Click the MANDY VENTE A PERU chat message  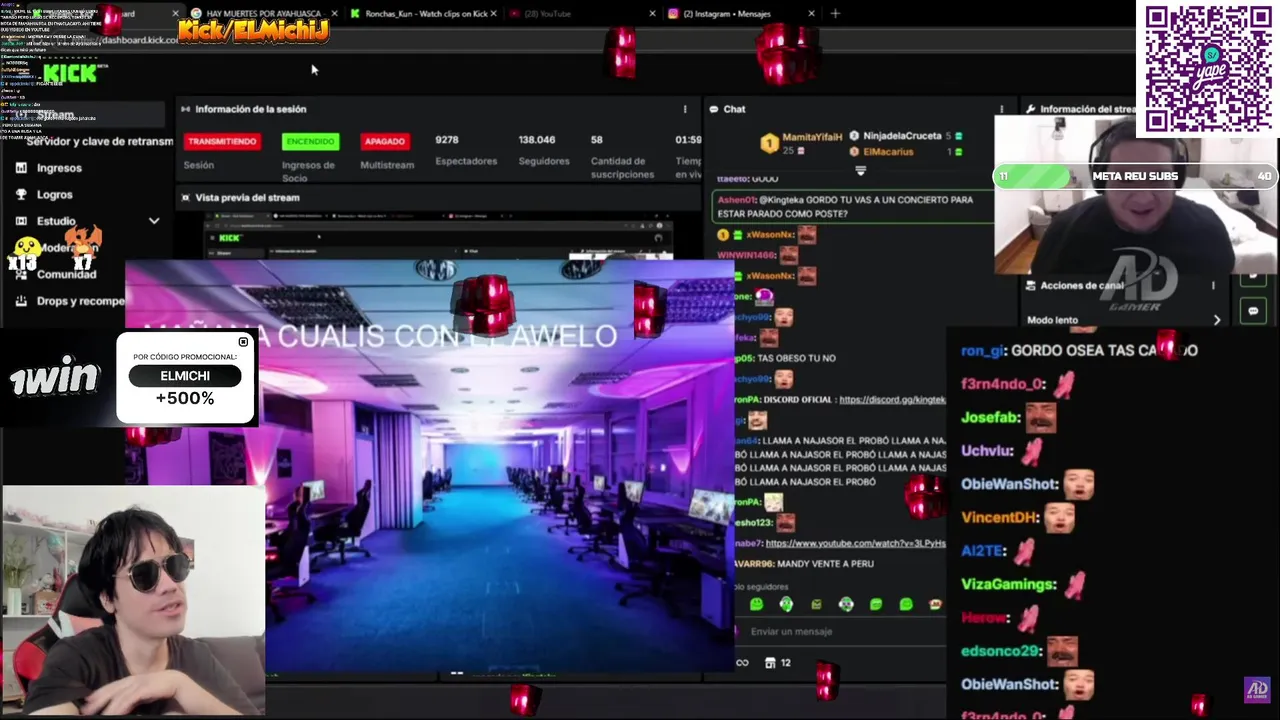pos(826,563)
